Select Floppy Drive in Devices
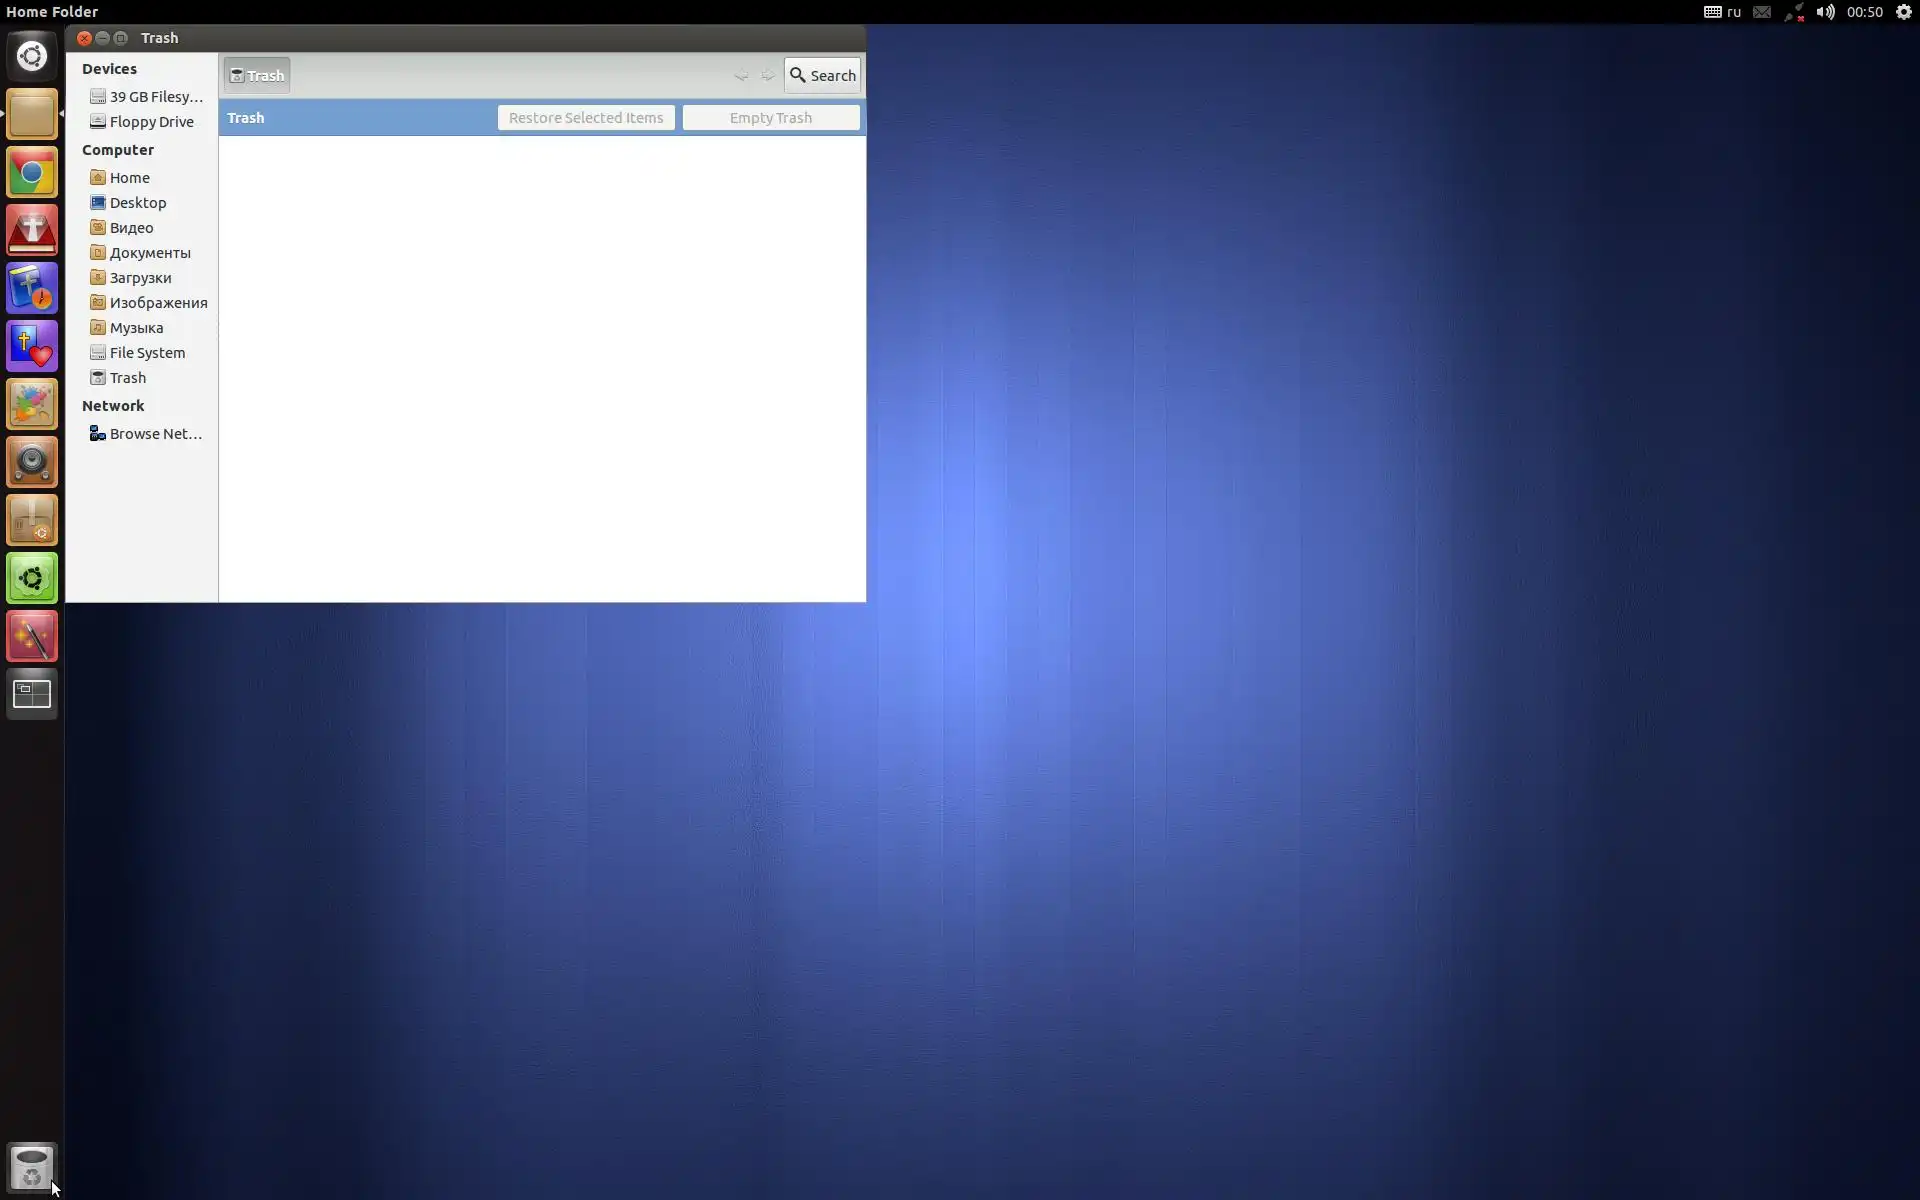The image size is (1920, 1200). pos(151,122)
